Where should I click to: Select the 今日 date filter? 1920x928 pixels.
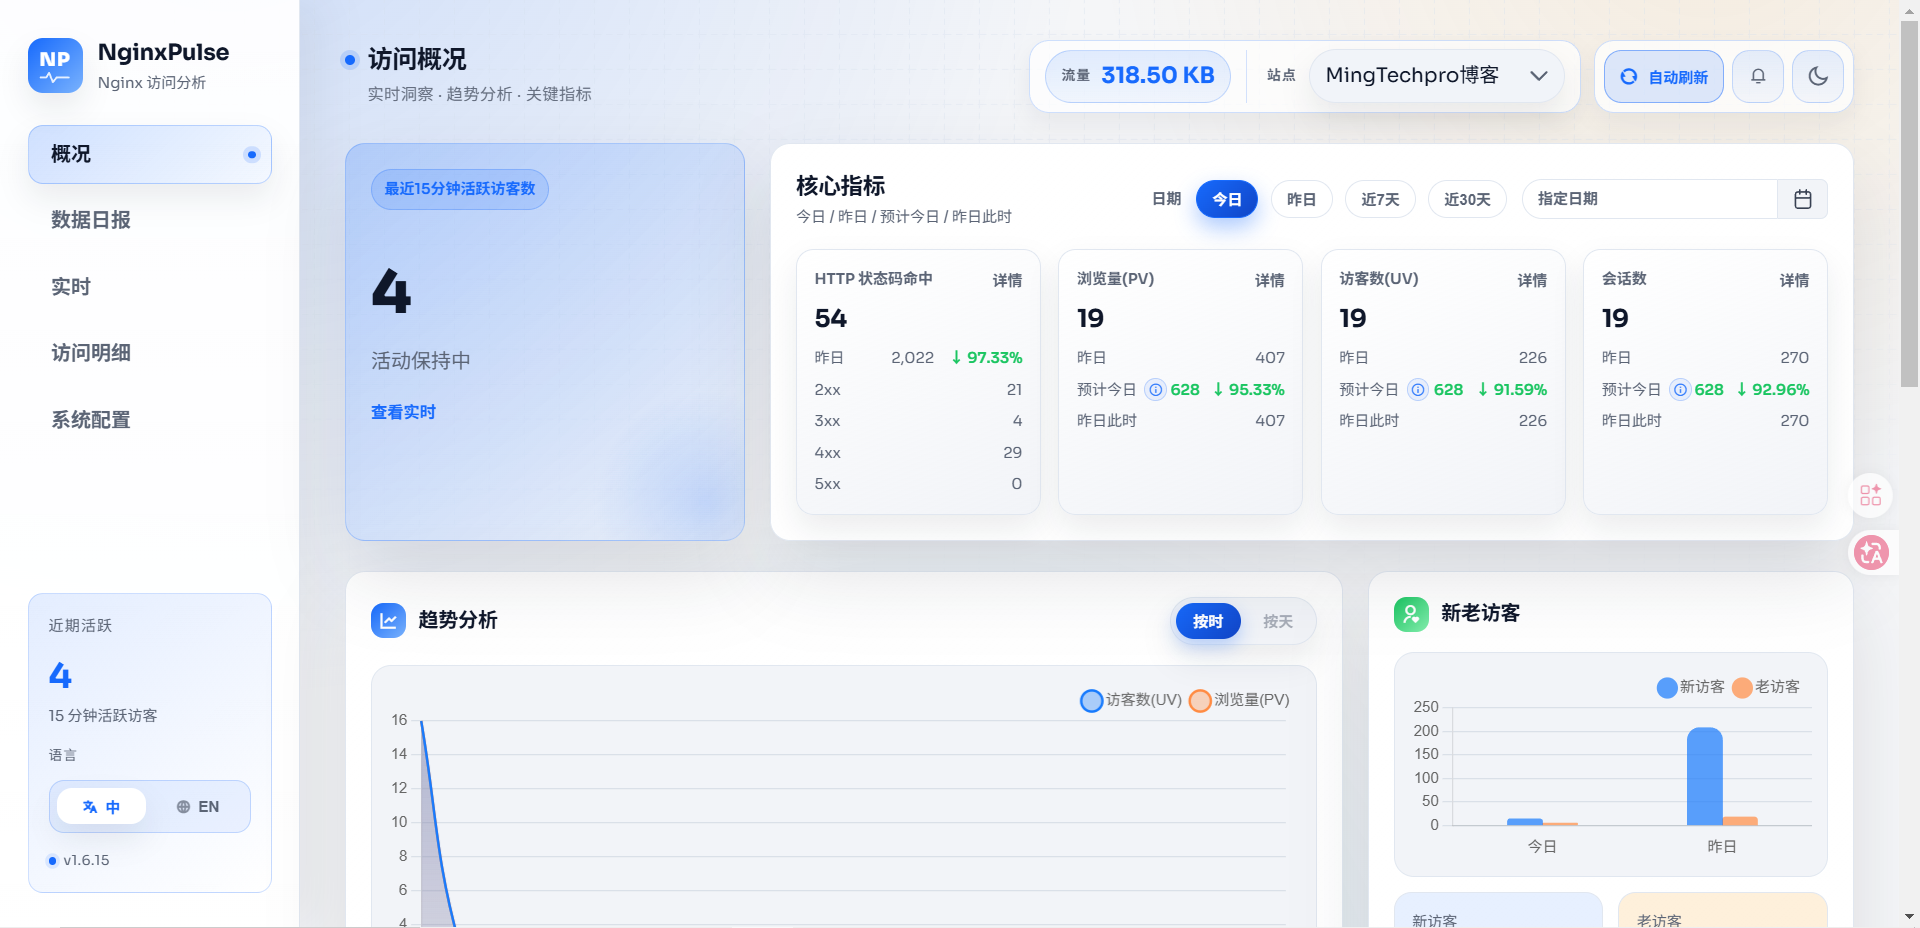point(1227,199)
